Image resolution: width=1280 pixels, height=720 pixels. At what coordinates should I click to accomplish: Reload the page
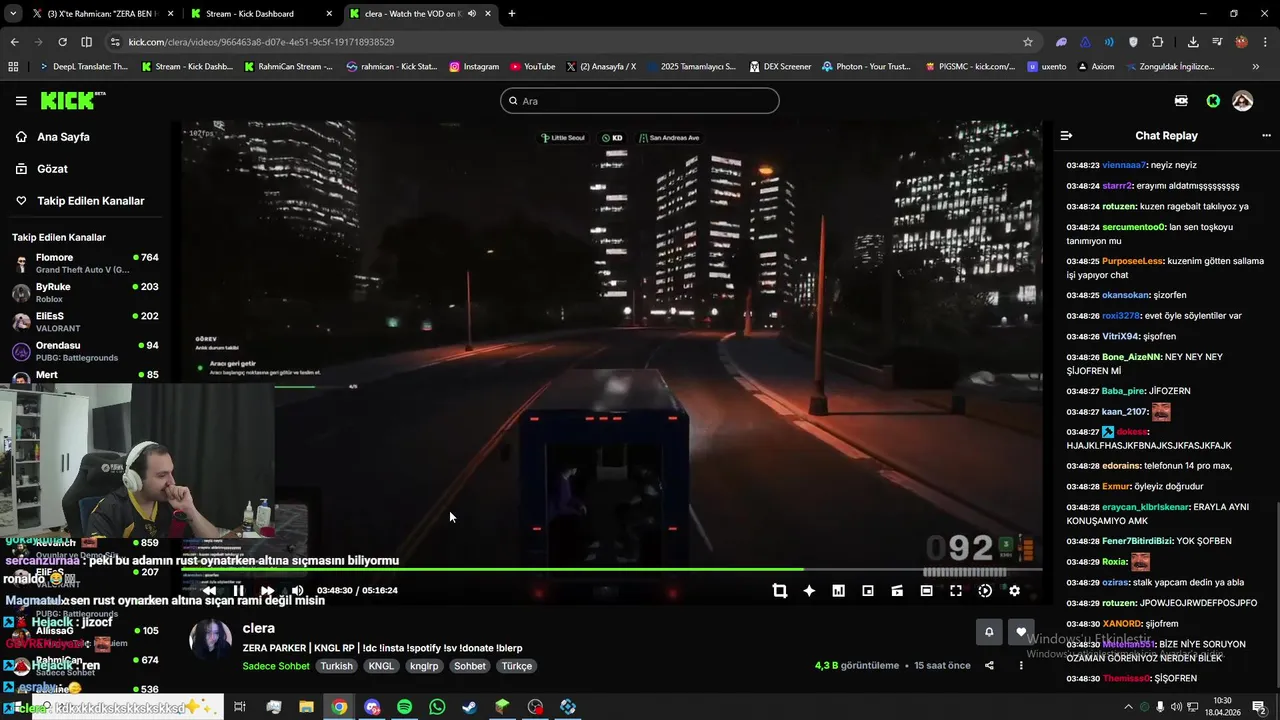[x=62, y=42]
